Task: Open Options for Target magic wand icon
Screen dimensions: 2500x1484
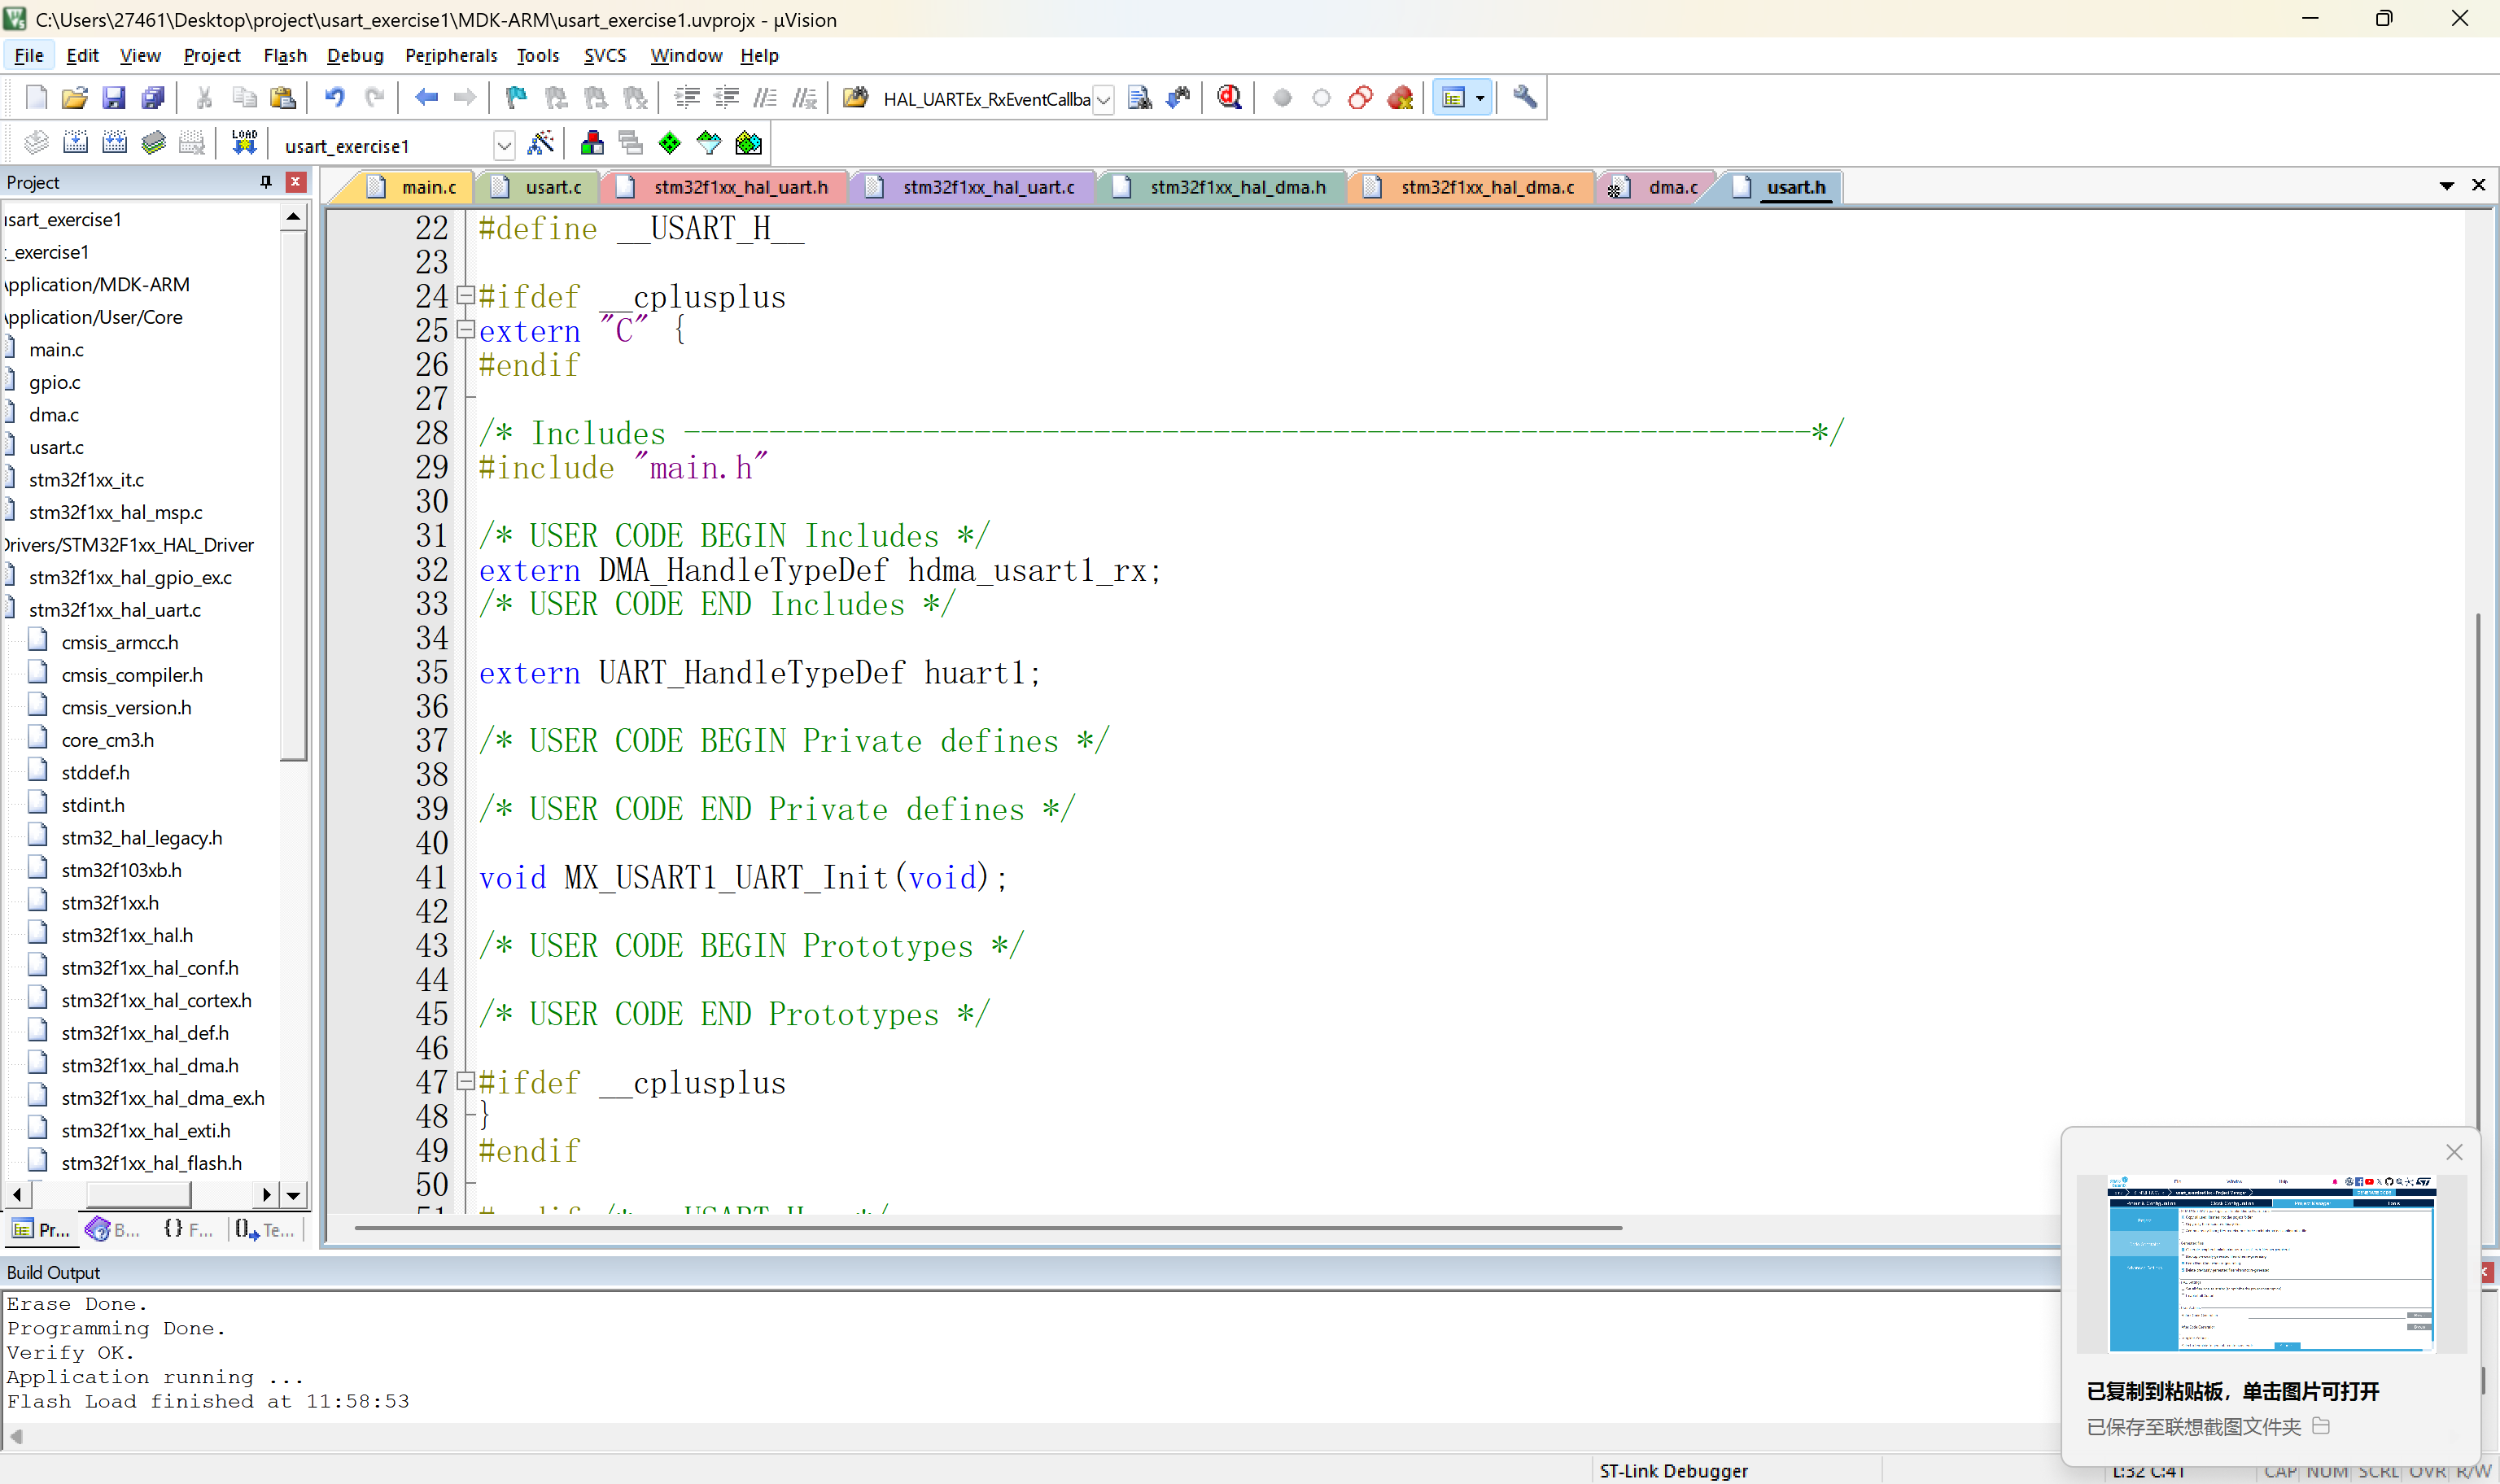Action: pos(540,143)
